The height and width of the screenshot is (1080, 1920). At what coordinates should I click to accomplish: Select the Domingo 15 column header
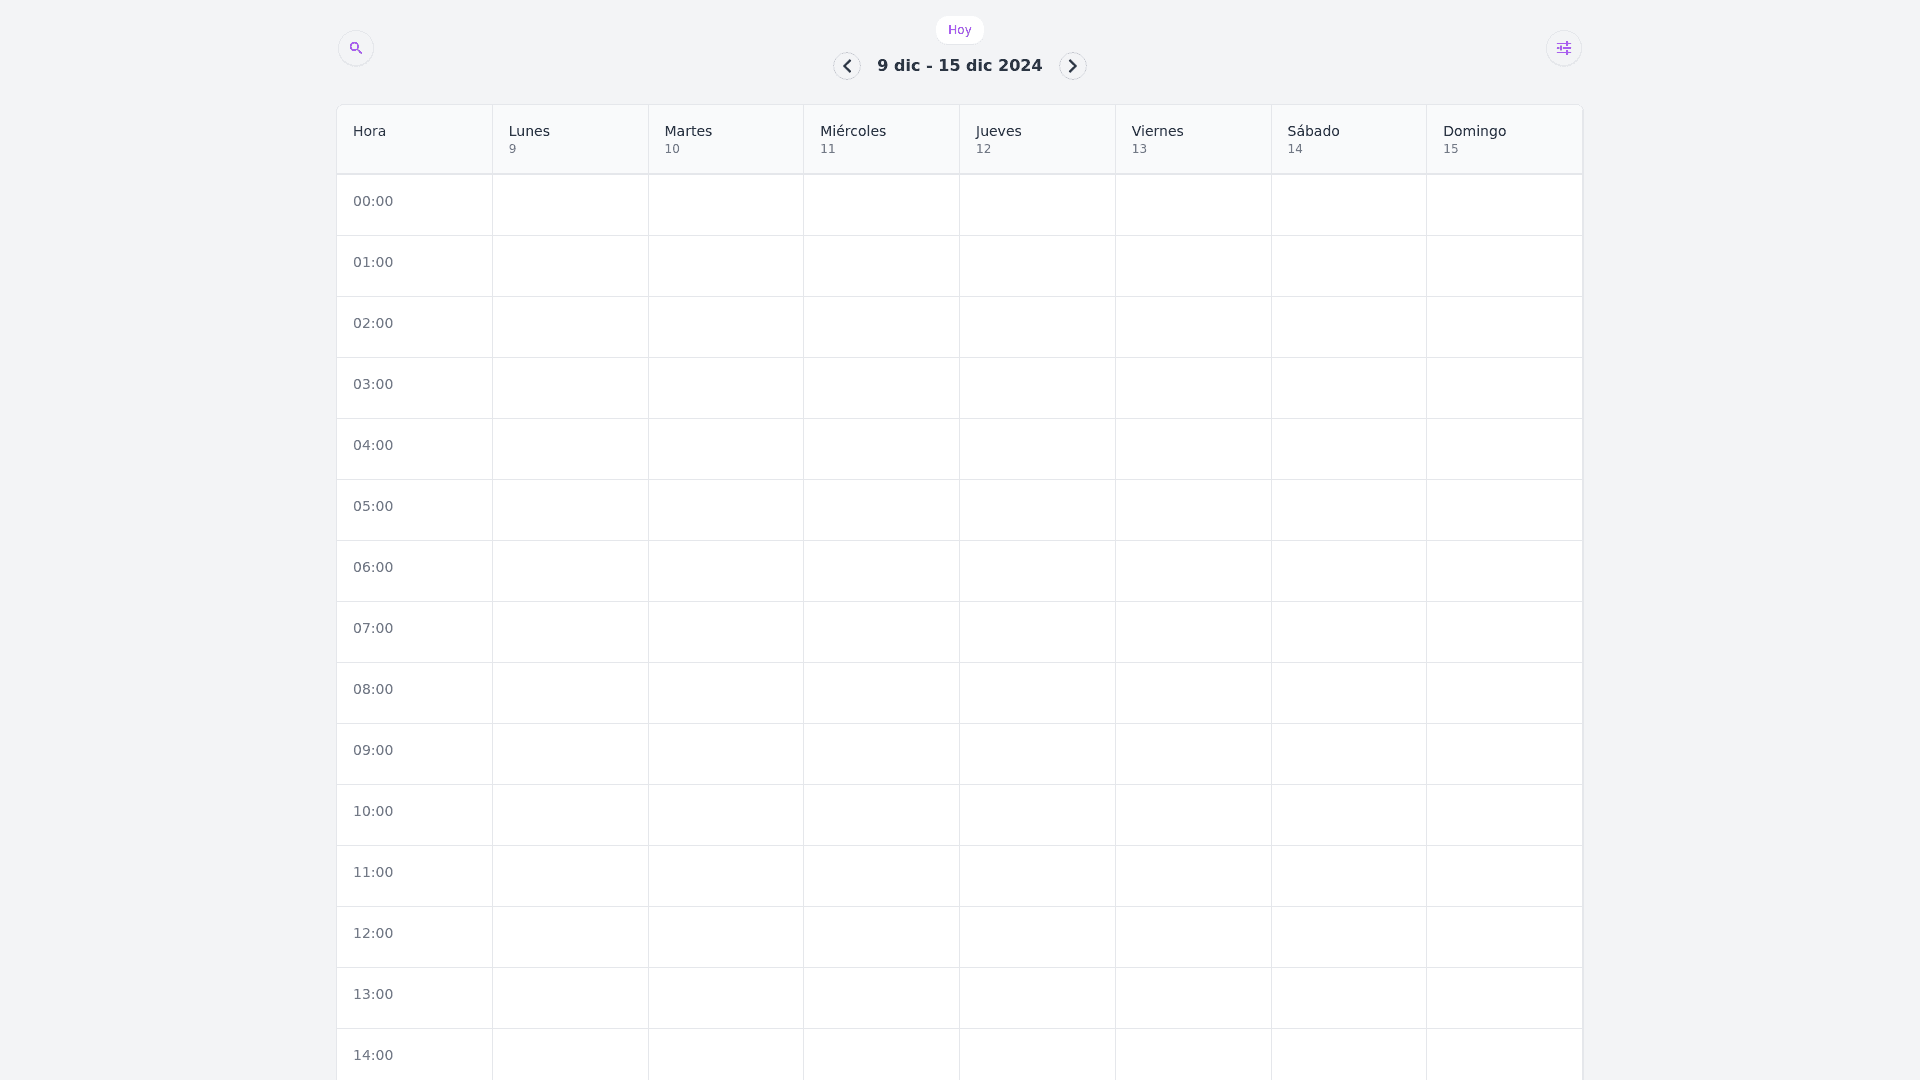(1504, 139)
